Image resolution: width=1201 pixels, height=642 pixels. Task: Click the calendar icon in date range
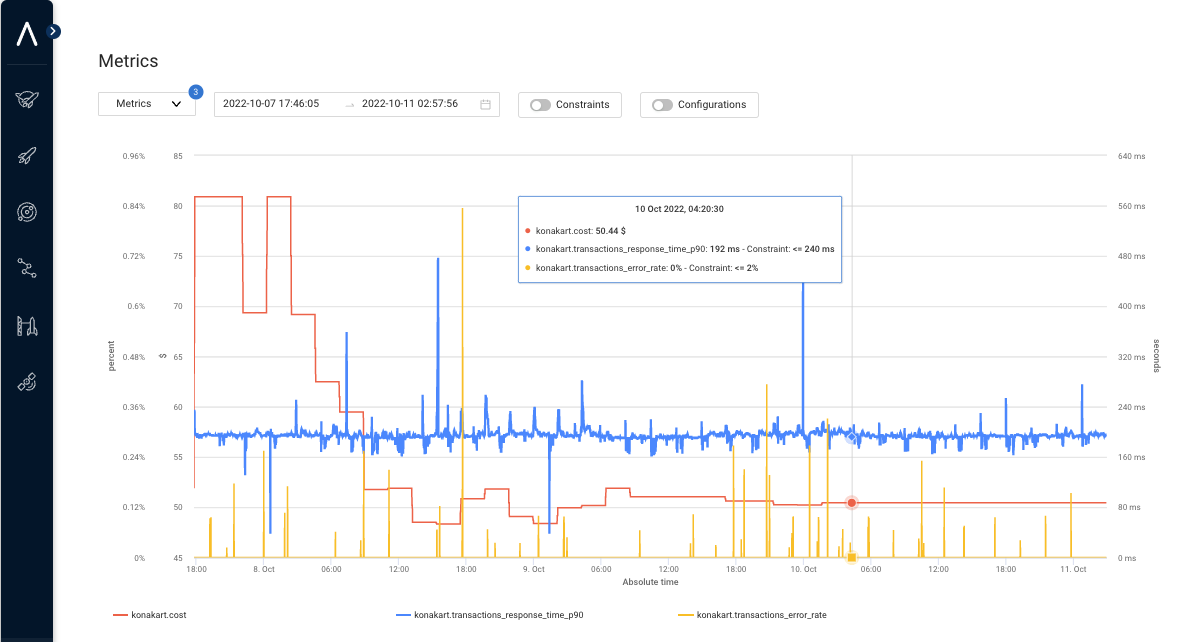pyautogui.click(x=485, y=104)
